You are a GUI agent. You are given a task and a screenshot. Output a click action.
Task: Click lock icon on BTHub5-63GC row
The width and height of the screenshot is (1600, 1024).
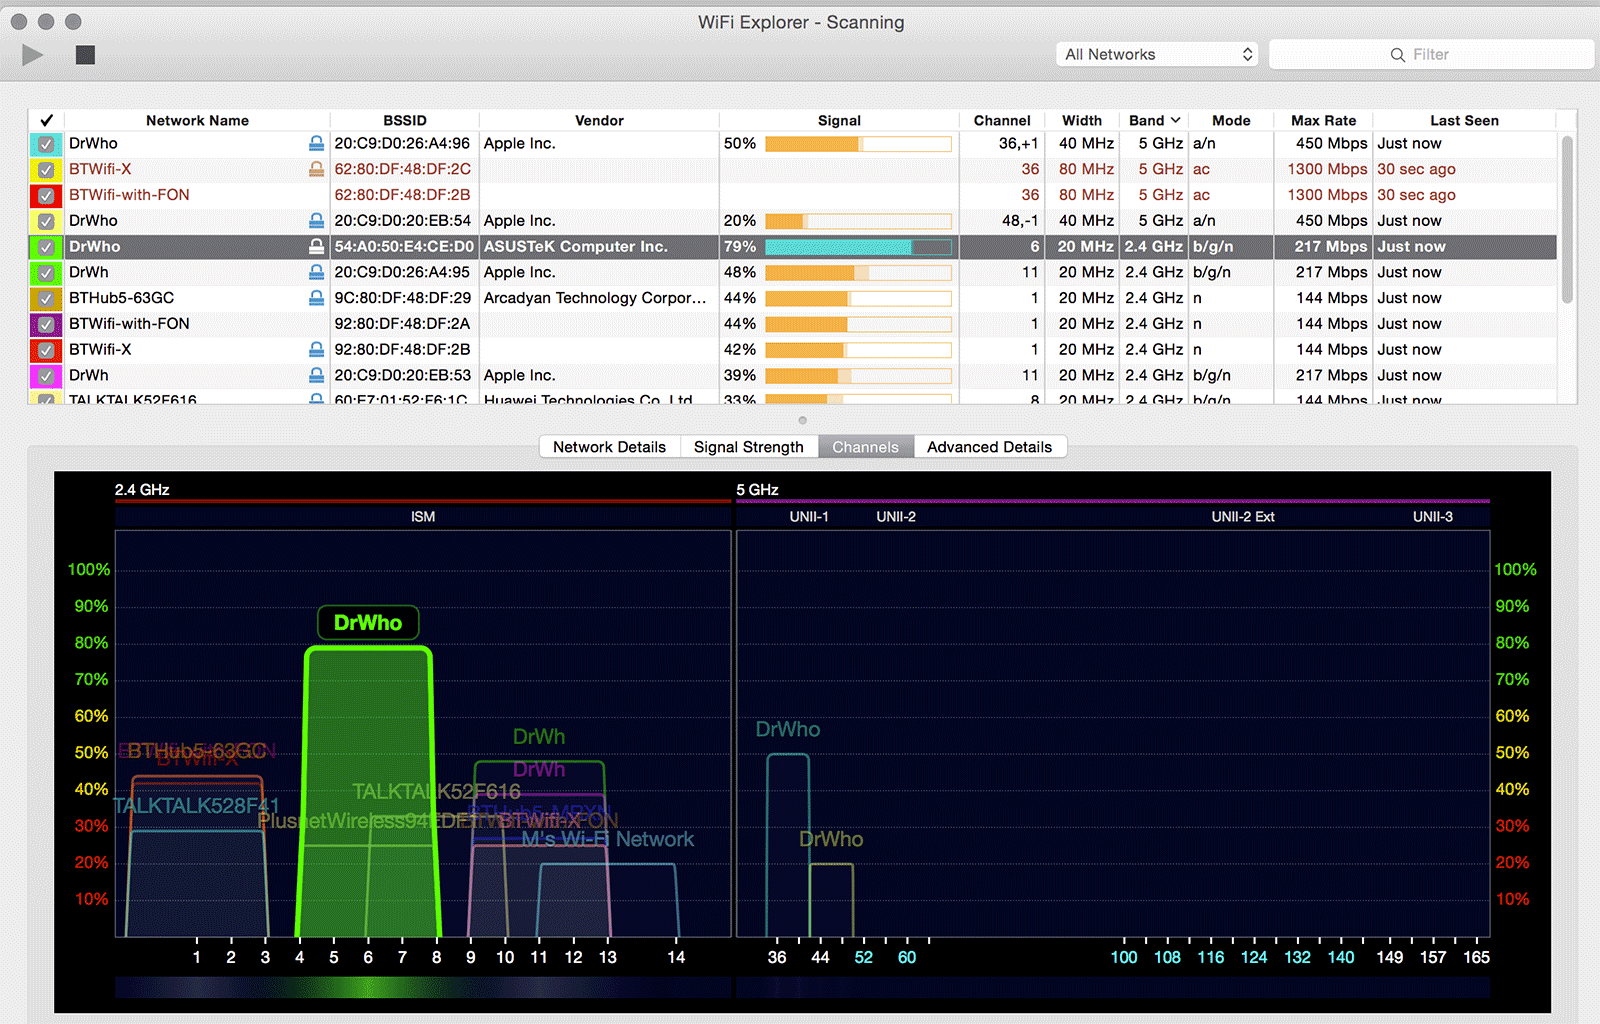tap(316, 298)
